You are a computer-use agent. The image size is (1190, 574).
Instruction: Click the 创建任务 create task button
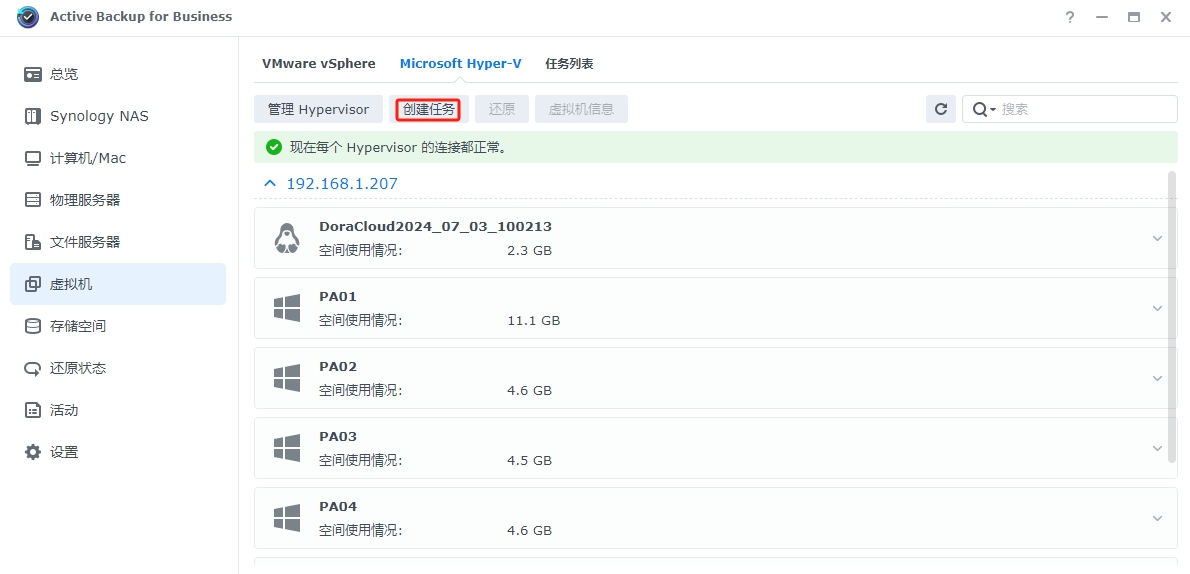(x=428, y=109)
